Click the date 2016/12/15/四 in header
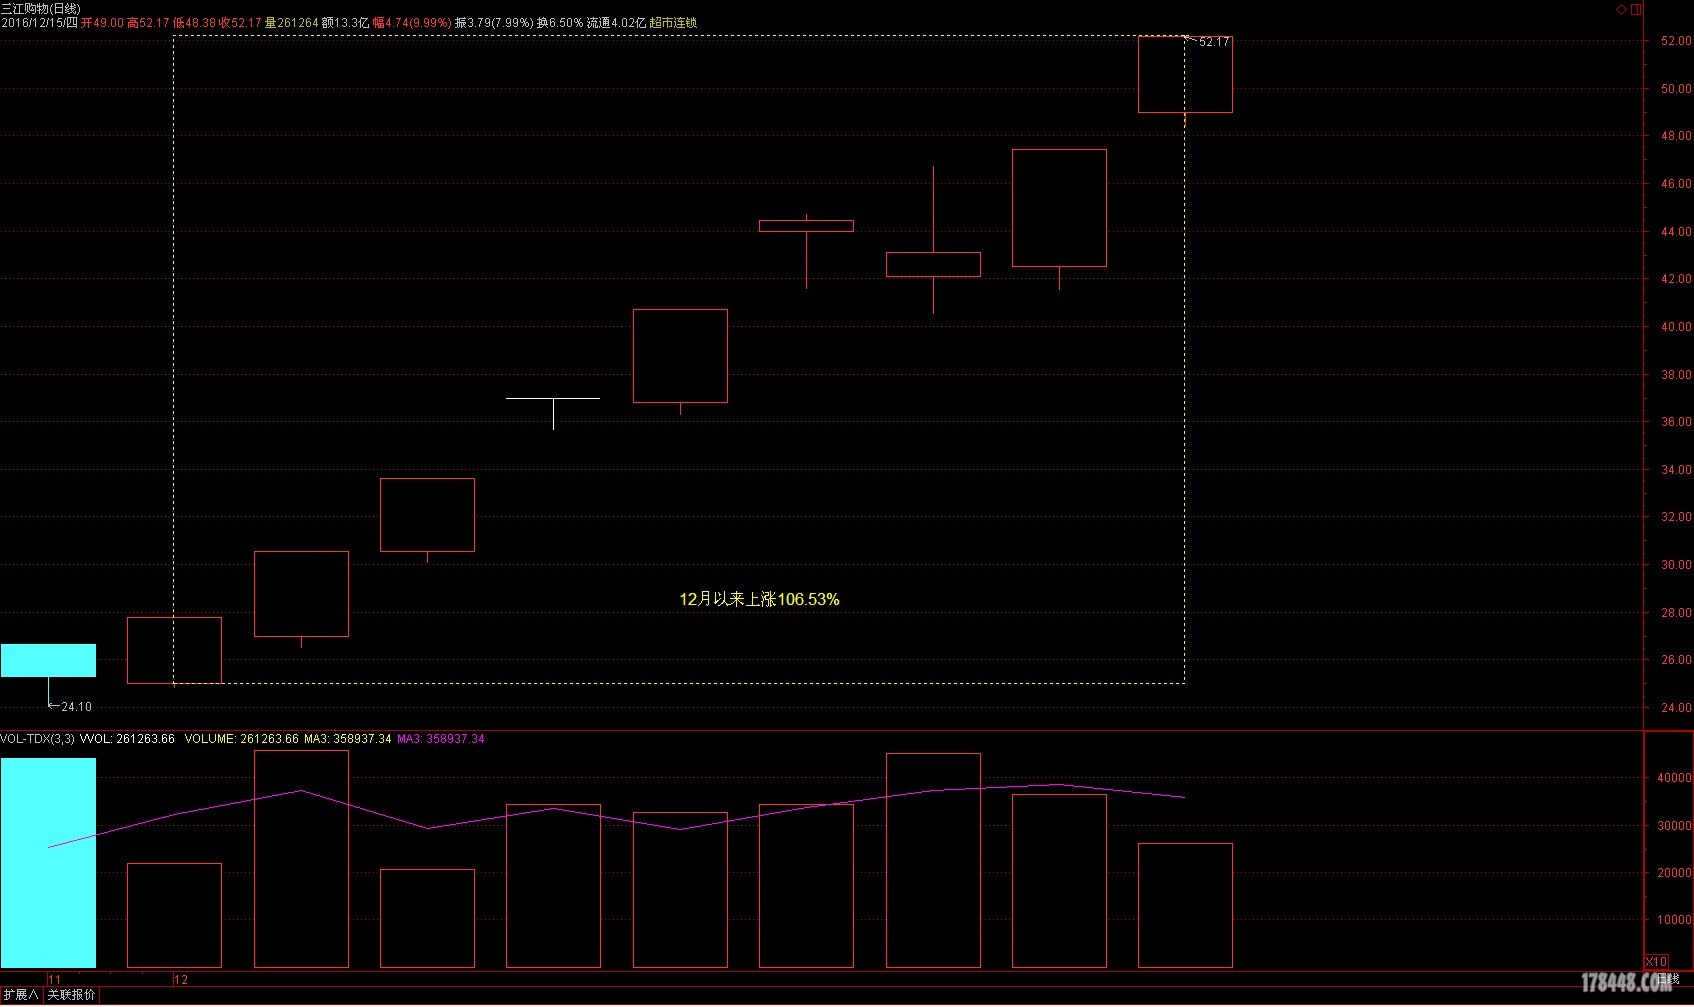 [x=39, y=22]
